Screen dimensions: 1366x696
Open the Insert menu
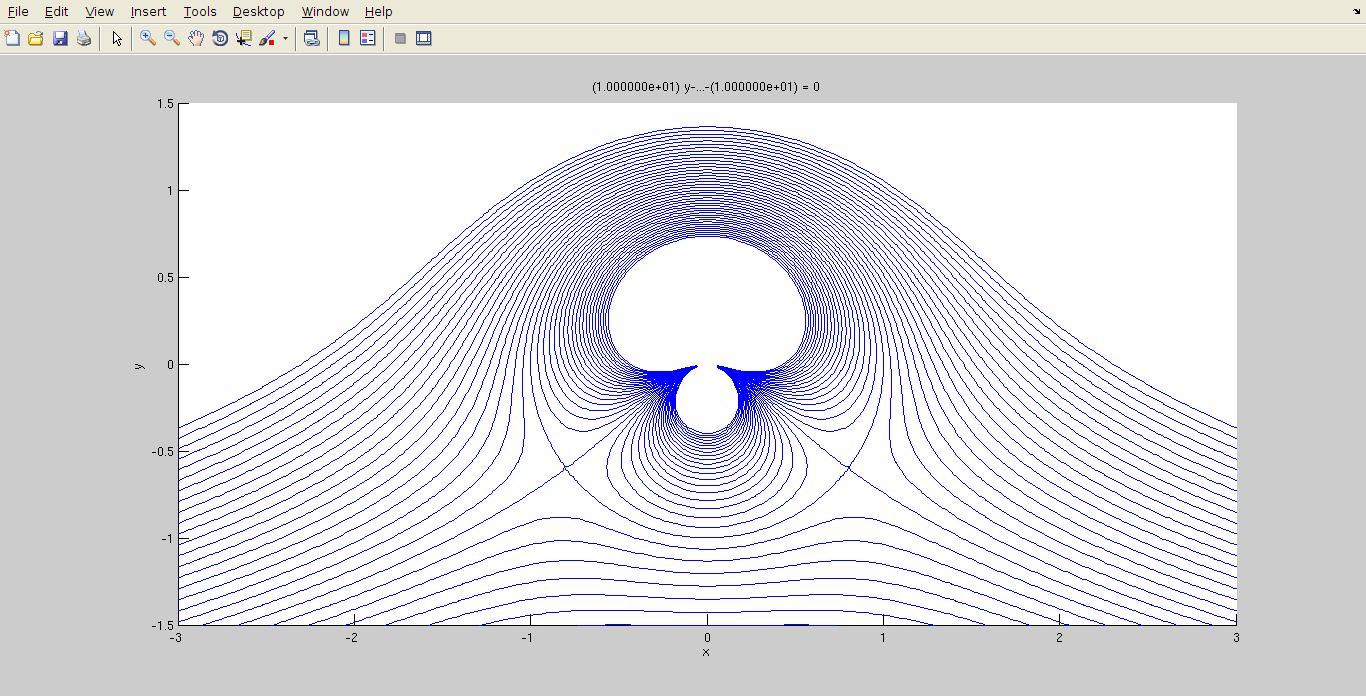click(148, 12)
